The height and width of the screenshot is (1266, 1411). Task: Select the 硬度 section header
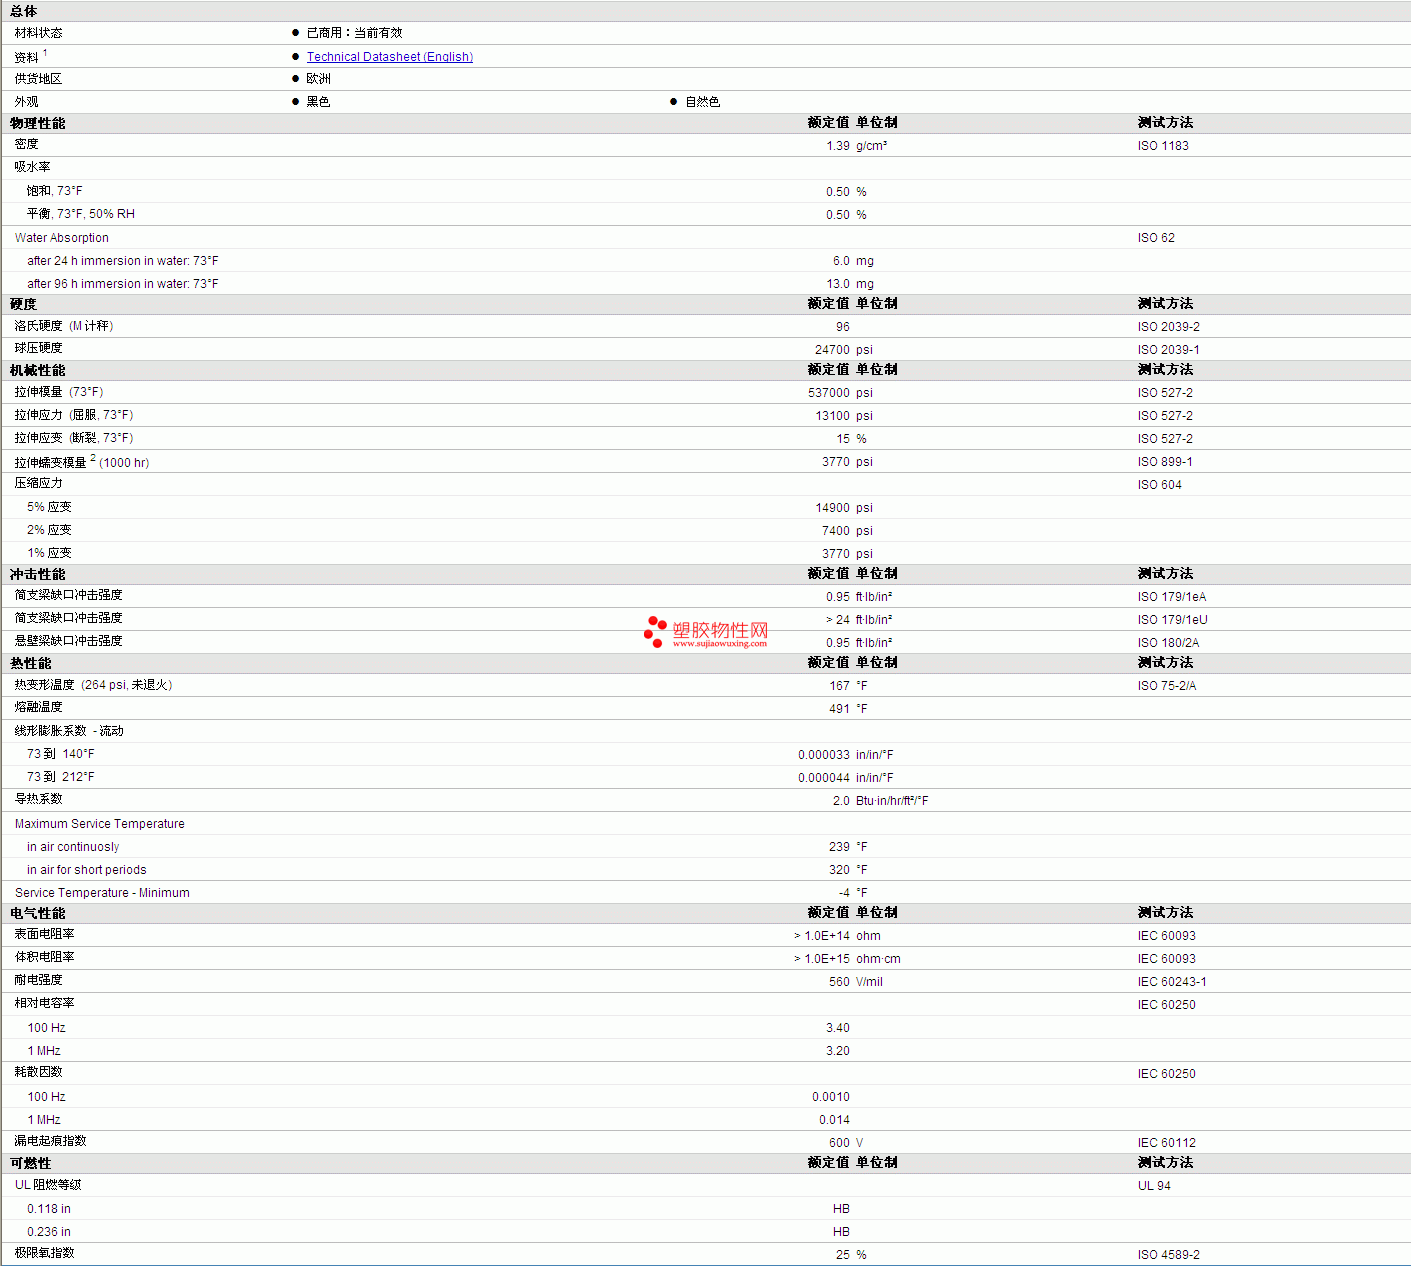(x=24, y=304)
